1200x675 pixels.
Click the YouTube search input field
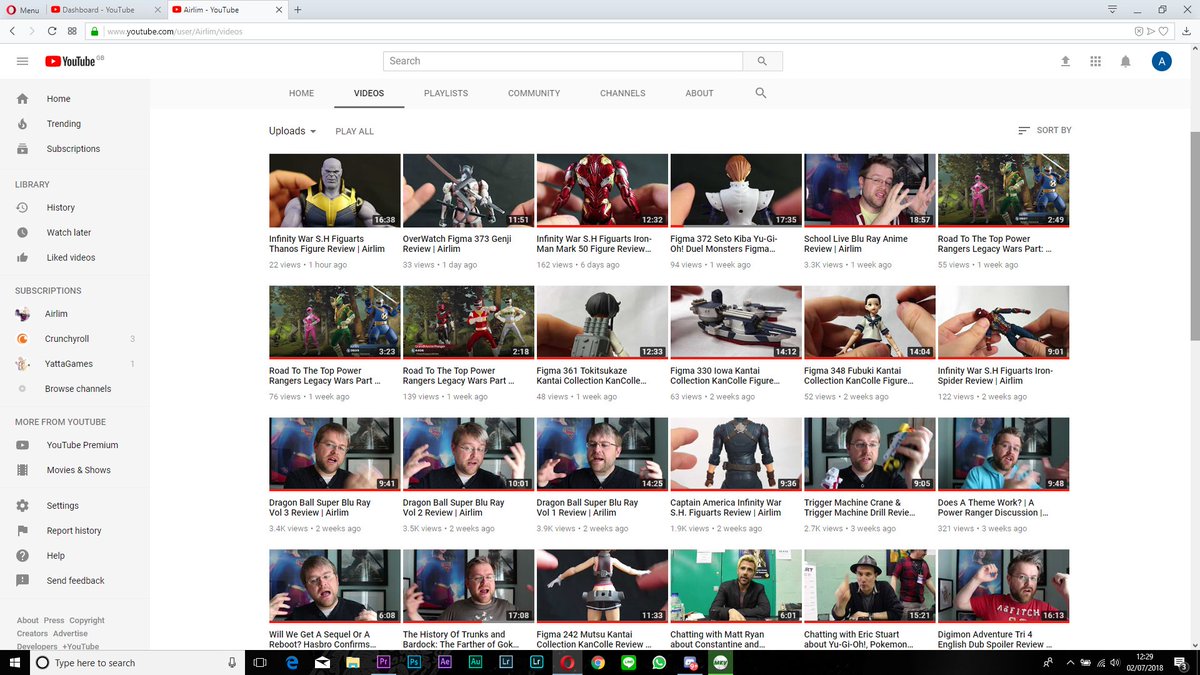click(x=563, y=61)
